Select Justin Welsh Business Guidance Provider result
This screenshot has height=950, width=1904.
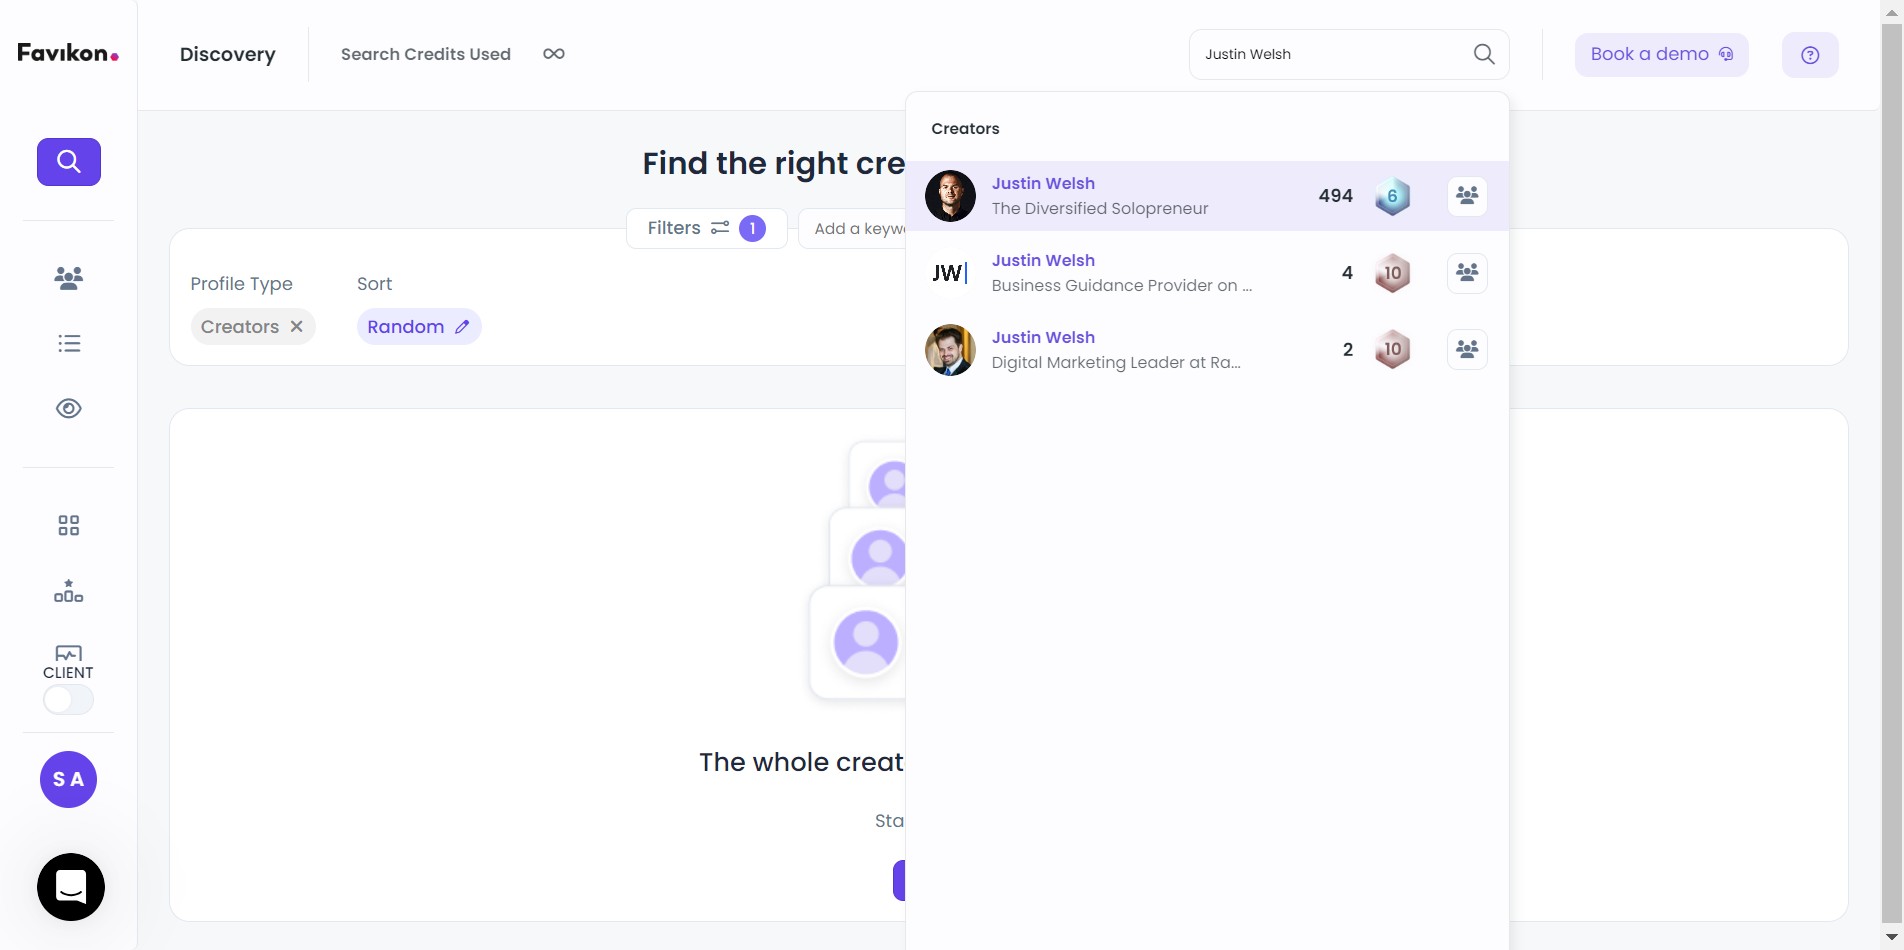[x=1207, y=273]
